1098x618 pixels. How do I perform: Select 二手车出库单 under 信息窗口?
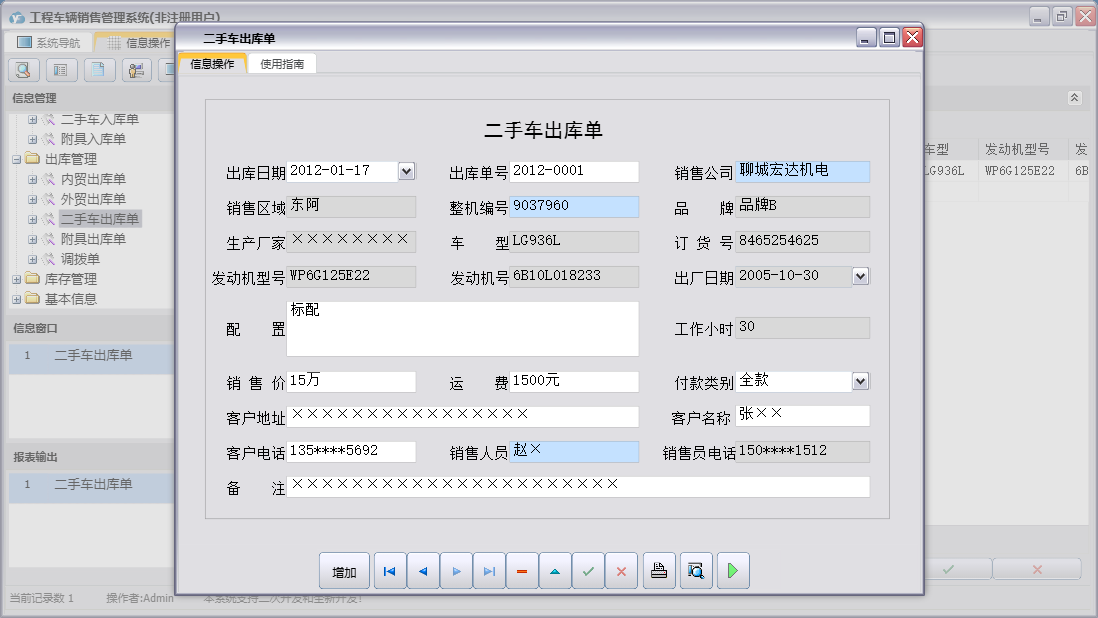coord(91,356)
